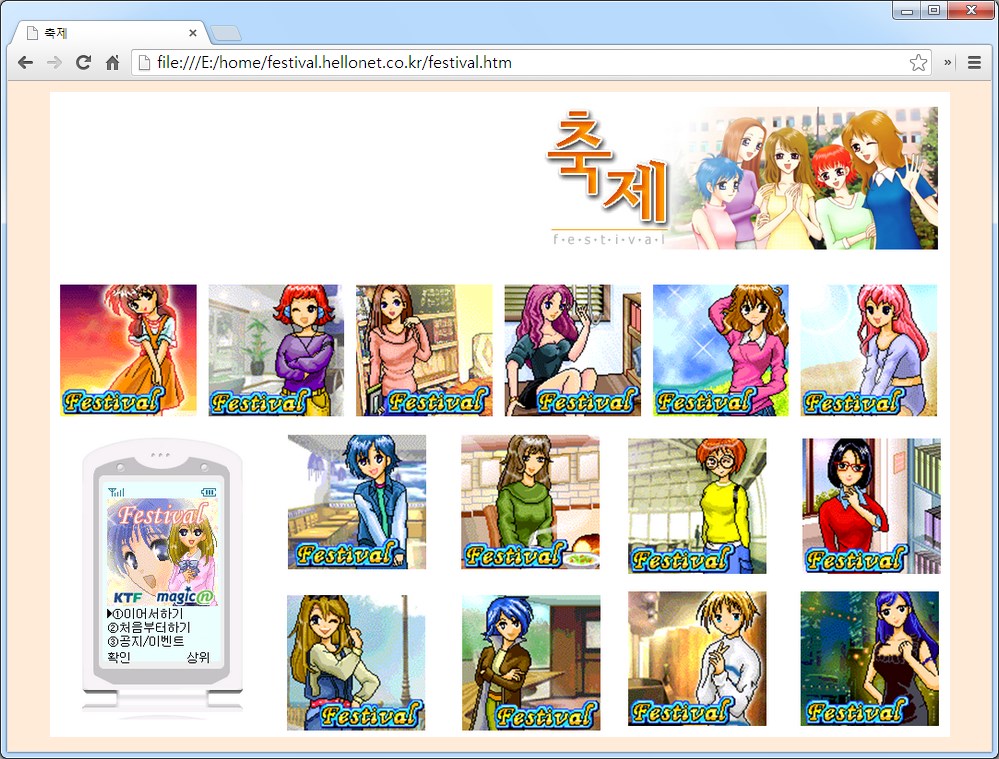Focus the address bar with festival.htm URL
The image size is (999, 759).
[x=520, y=63]
